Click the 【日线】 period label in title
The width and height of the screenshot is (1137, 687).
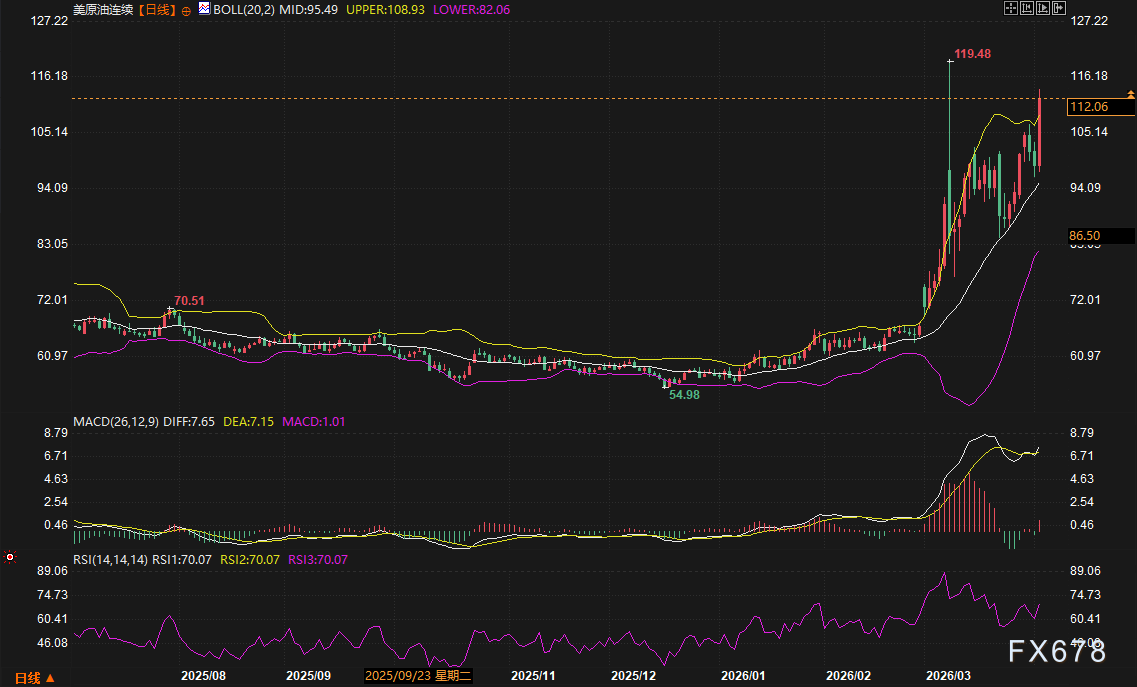(155, 10)
